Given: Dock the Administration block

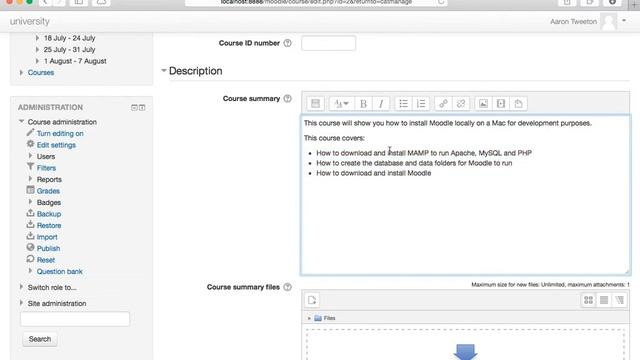Looking at the screenshot, I should click(142, 107).
